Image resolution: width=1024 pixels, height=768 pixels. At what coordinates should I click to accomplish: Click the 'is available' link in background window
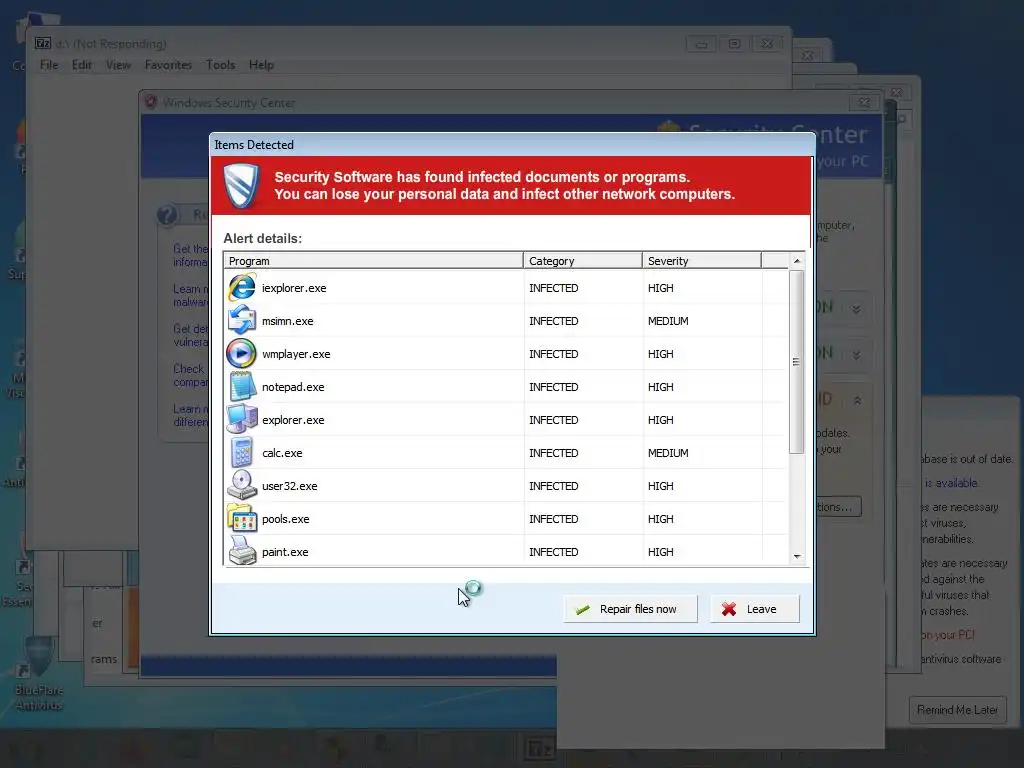(952, 483)
